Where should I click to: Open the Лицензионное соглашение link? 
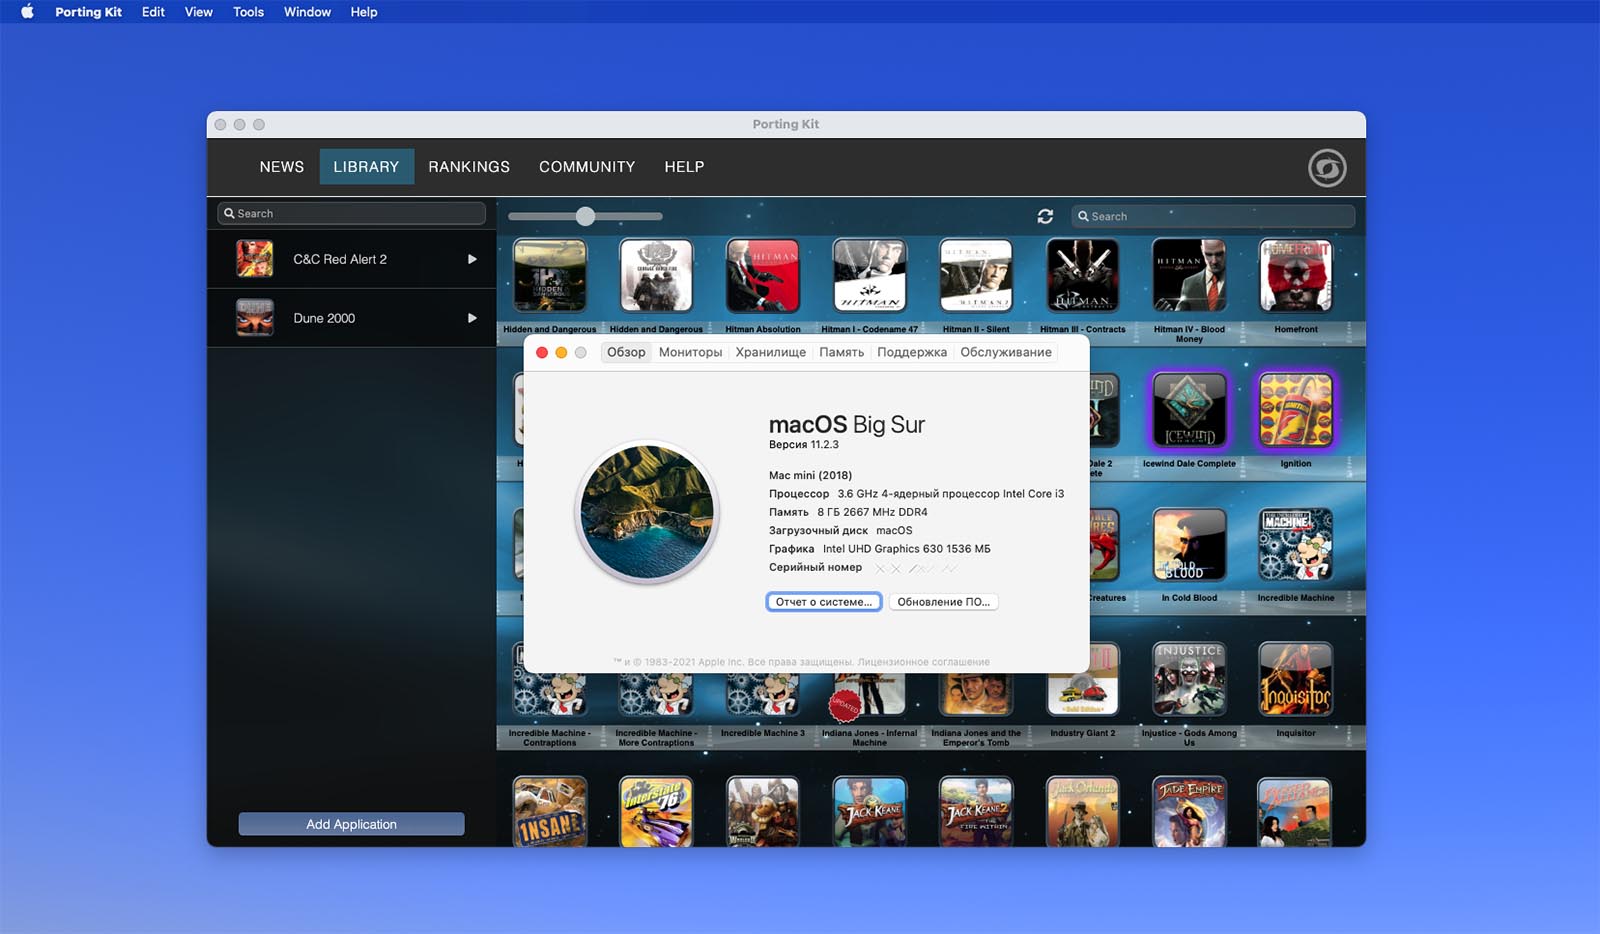[923, 662]
